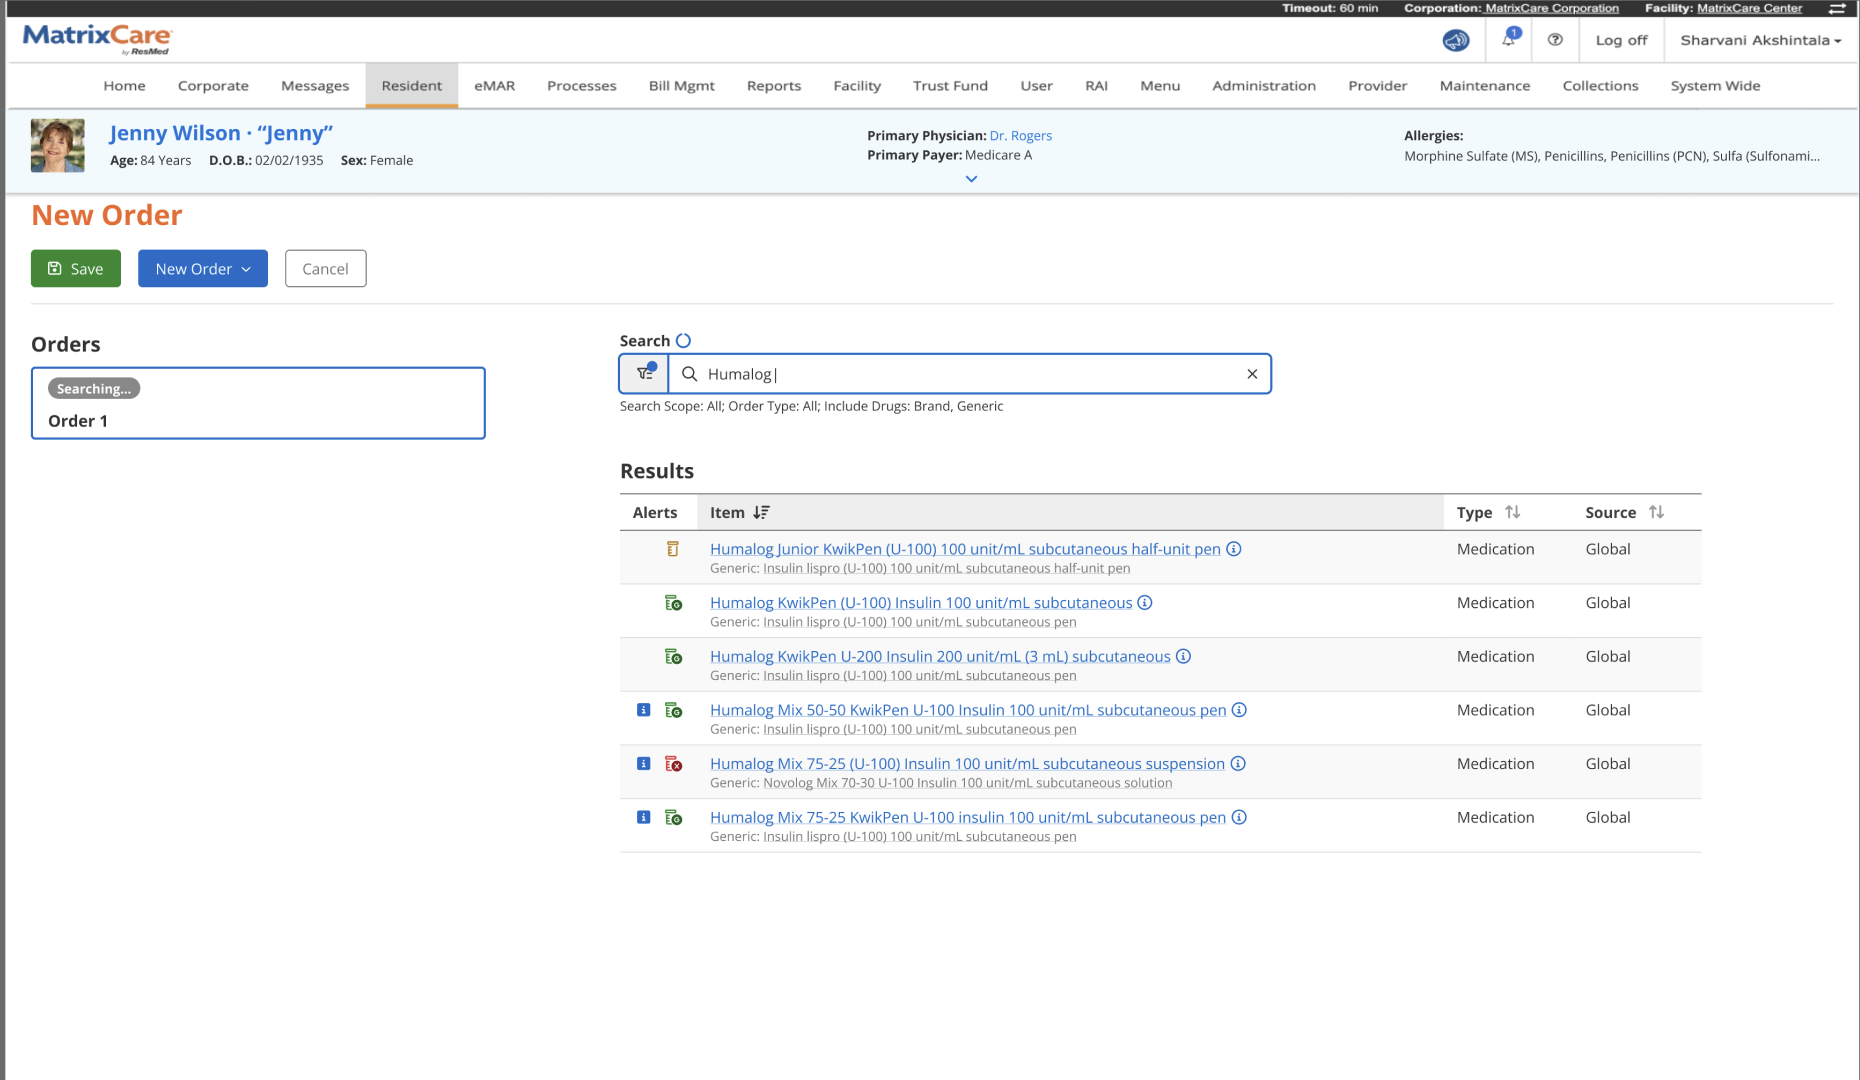The height and width of the screenshot is (1080, 1860).
Task: Click into the Humalog search field
Action: pyautogui.click(x=970, y=374)
